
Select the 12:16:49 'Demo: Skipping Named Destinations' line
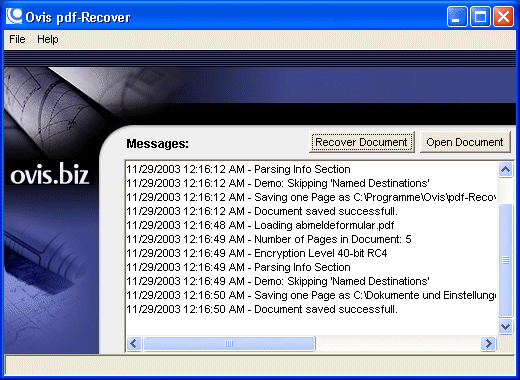[278, 281]
